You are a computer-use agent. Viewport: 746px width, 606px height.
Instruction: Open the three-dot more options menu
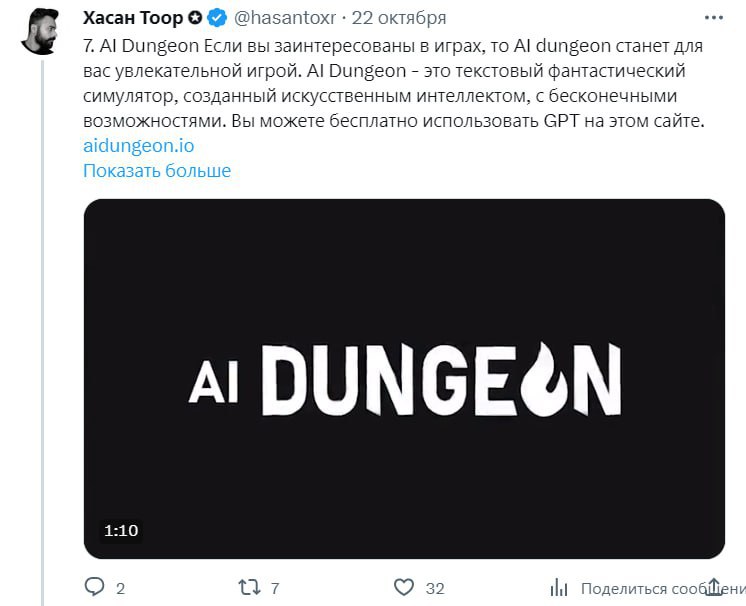(714, 18)
